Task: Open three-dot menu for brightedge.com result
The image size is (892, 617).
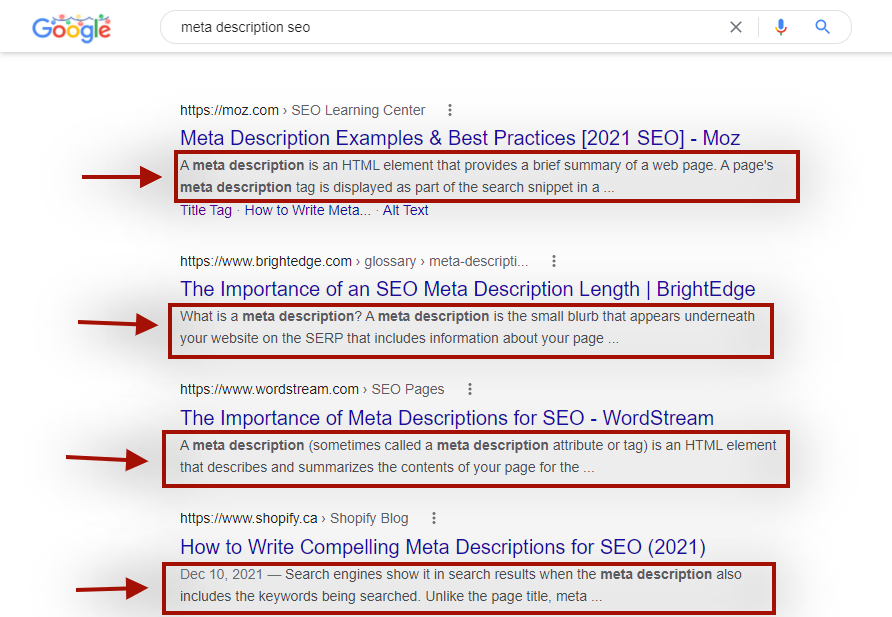Action: [x=554, y=261]
